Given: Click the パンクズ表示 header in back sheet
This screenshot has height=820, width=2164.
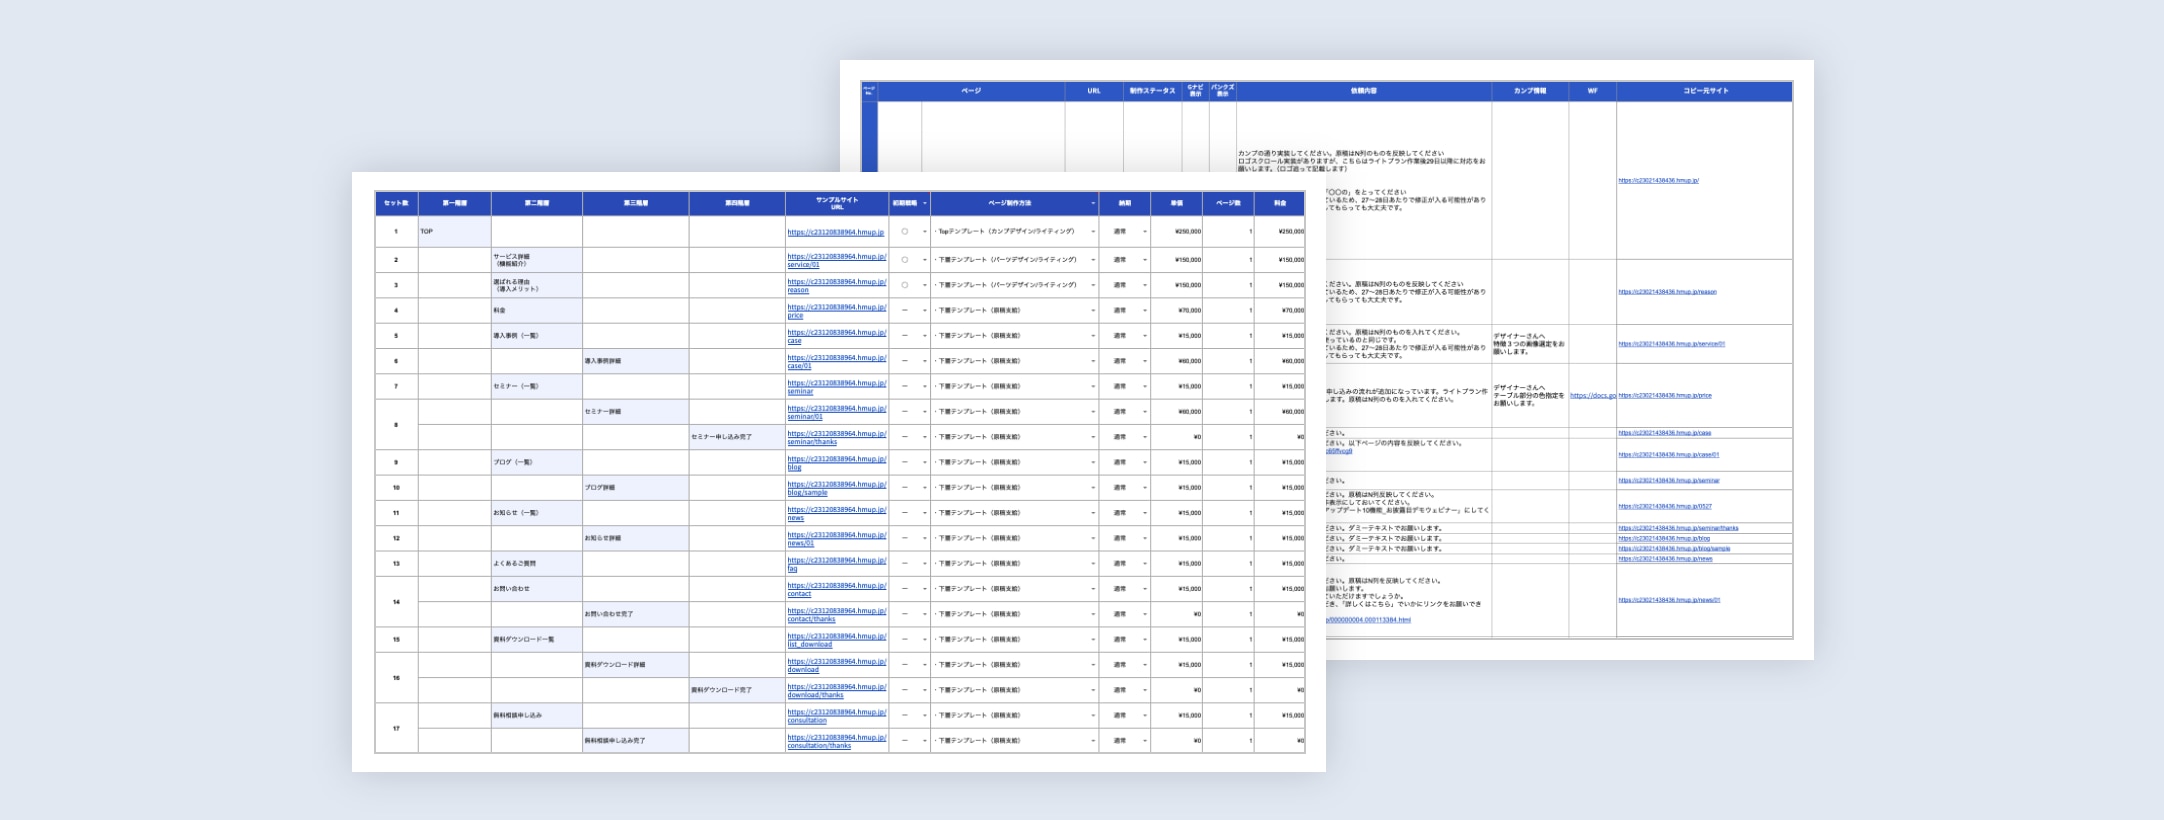Looking at the screenshot, I should [x=1222, y=91].
